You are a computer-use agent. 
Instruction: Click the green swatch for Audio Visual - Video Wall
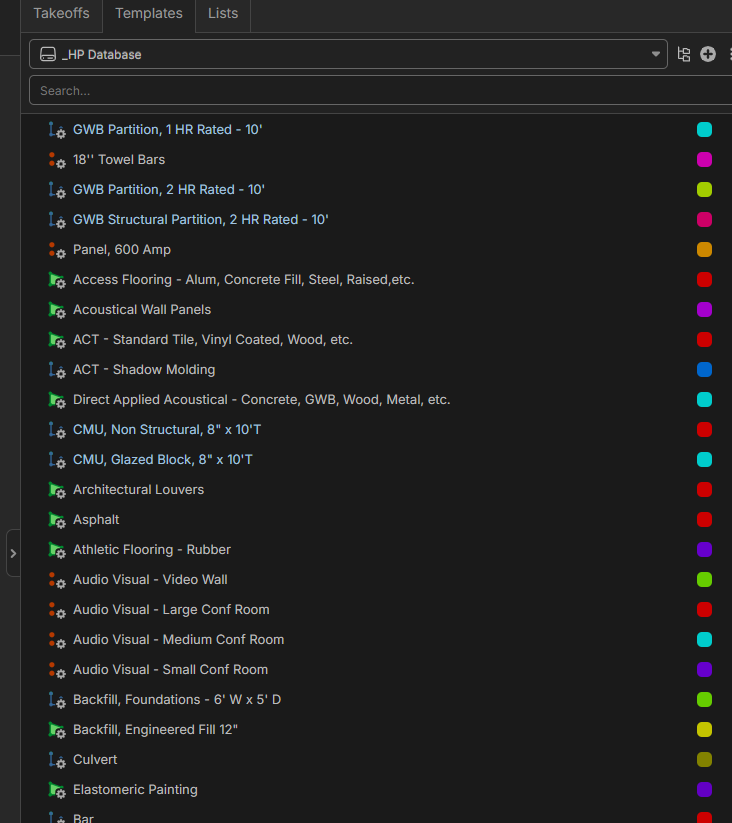[704, 580]
